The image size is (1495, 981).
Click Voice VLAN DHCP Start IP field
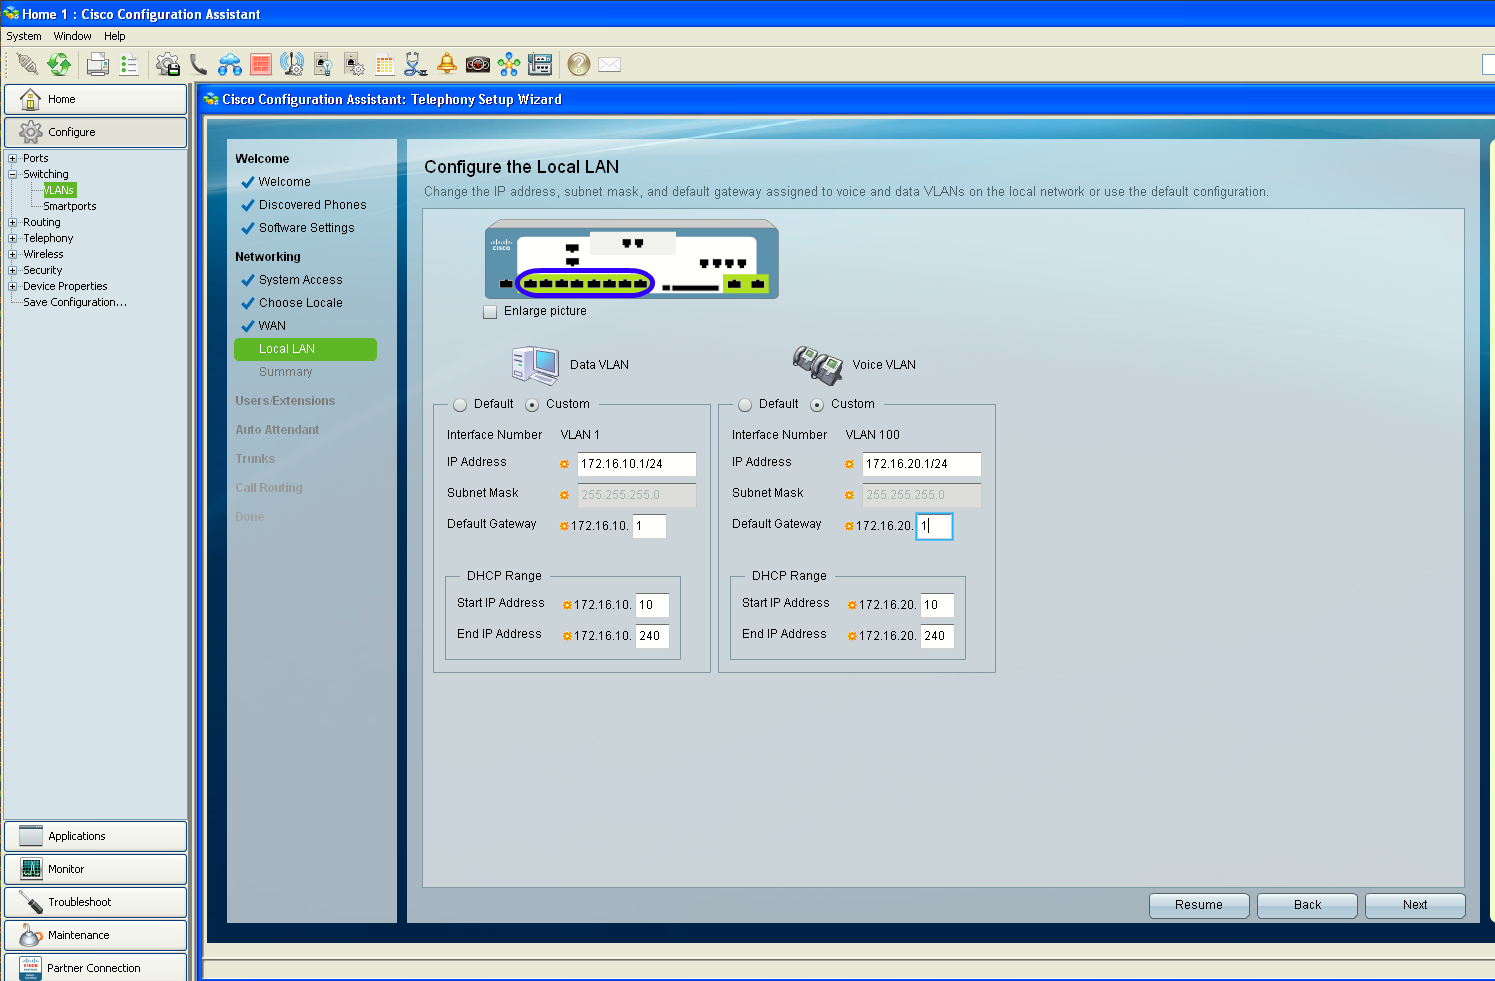[x=937, y=605]
